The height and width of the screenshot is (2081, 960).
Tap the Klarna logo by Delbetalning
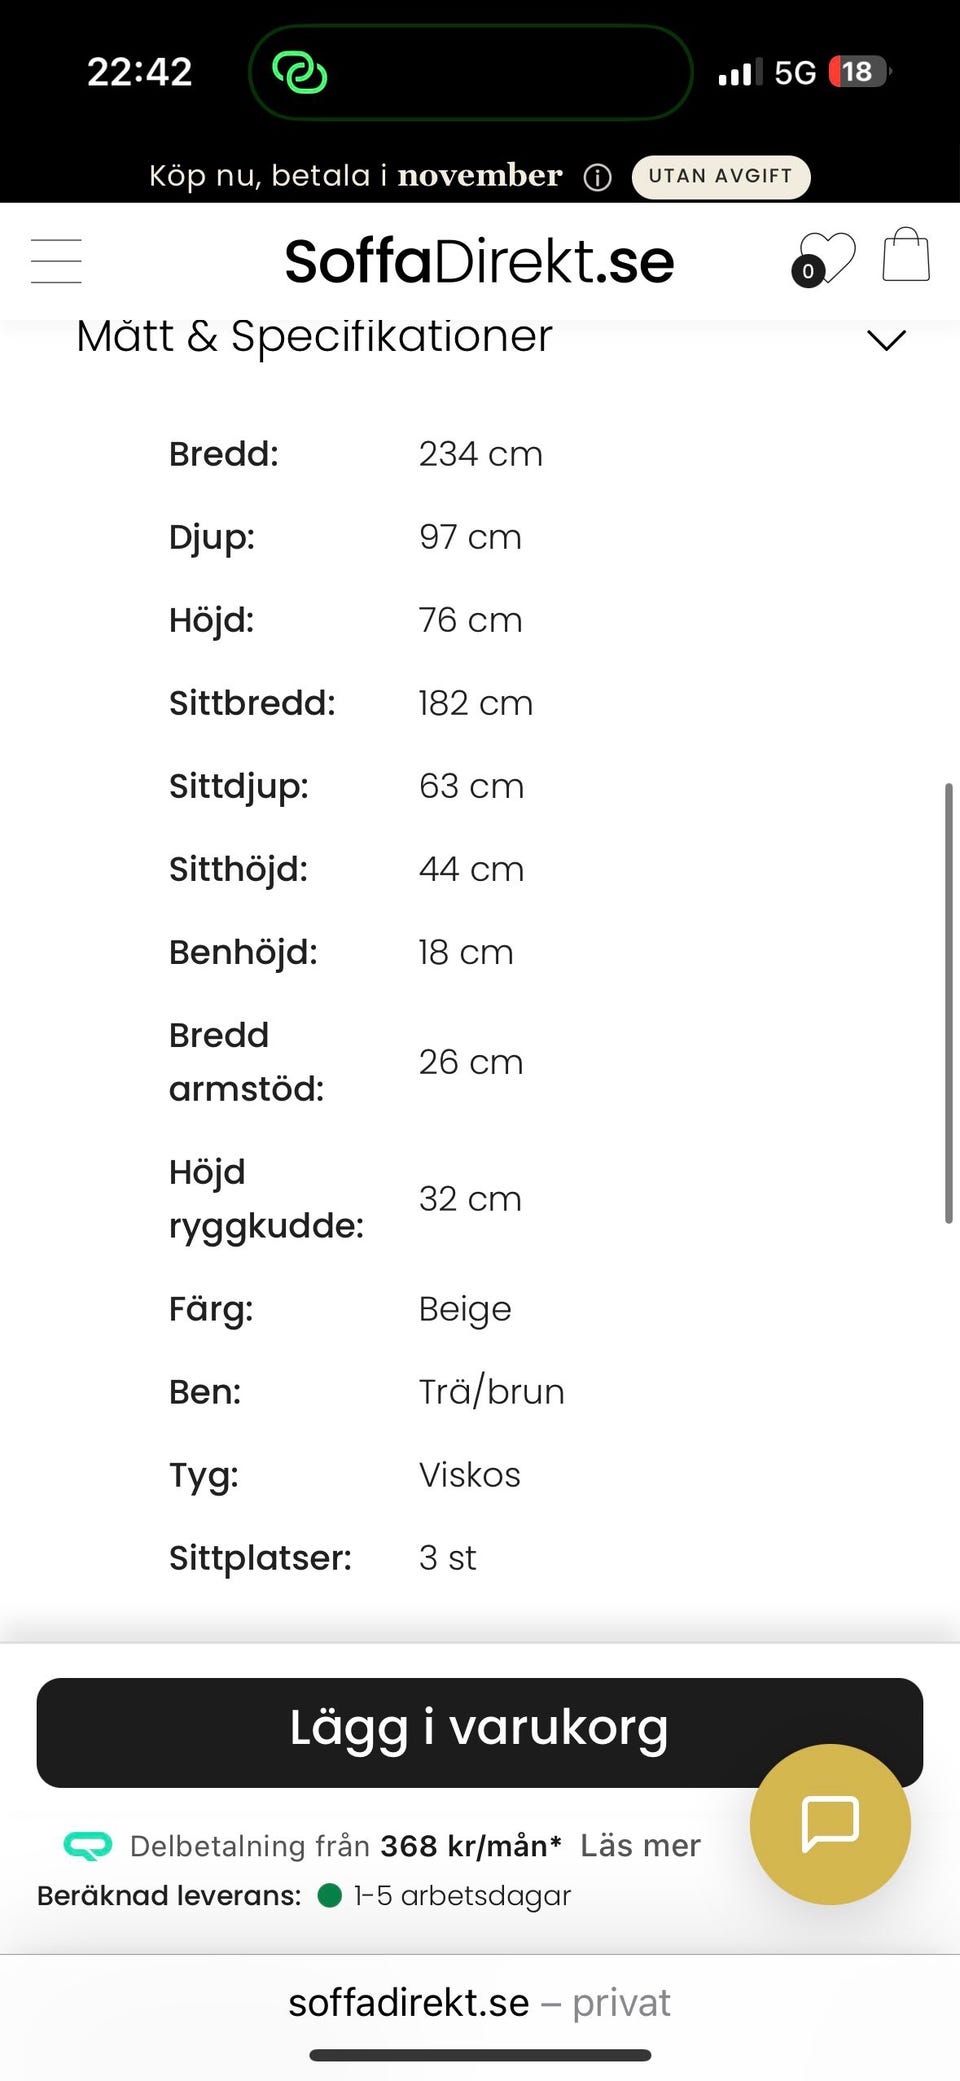click(88, 1845)
